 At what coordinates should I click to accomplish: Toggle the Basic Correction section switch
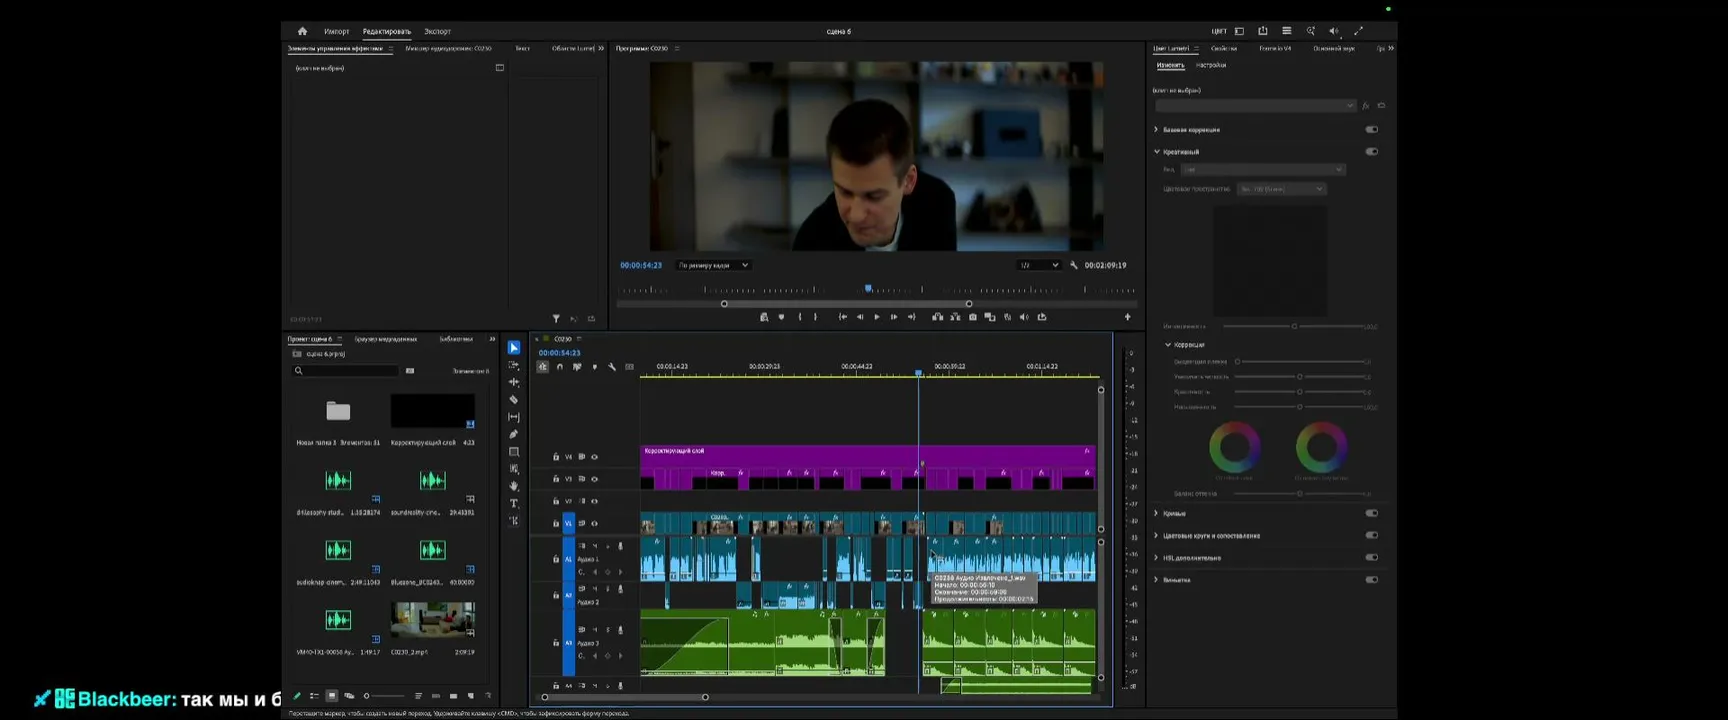click(x=1372, y=129)
